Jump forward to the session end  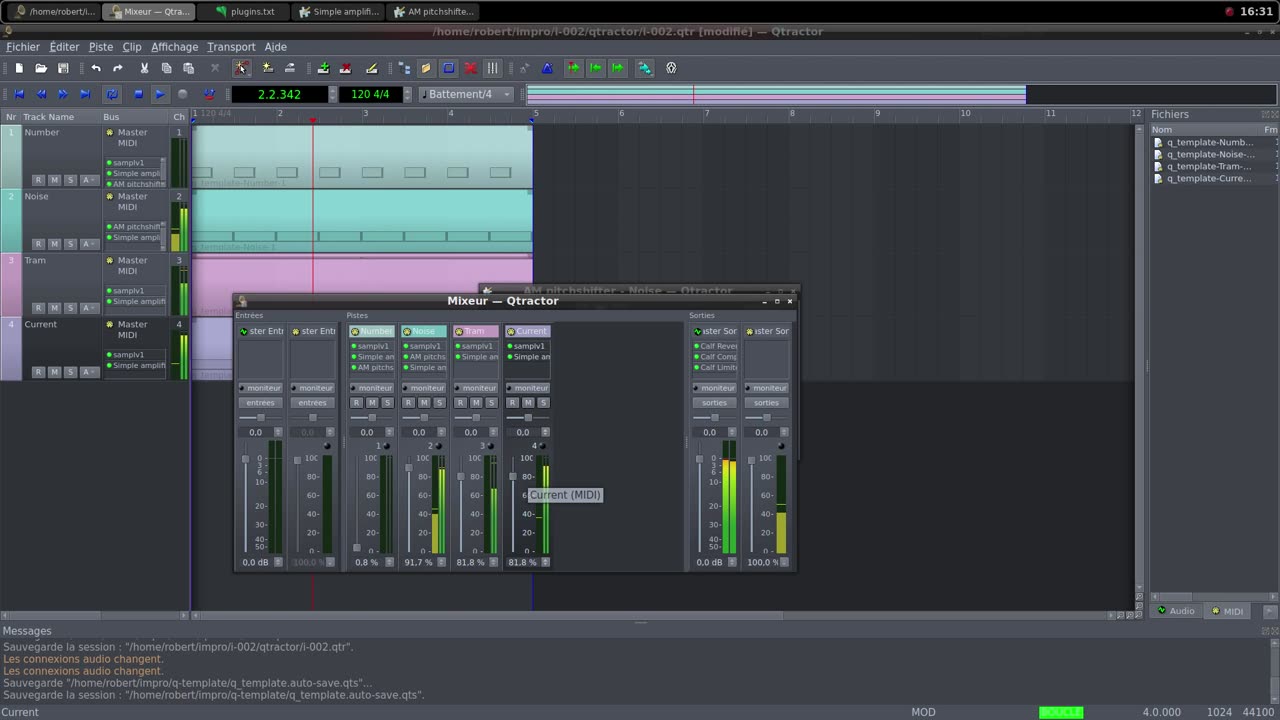(85, 94)
